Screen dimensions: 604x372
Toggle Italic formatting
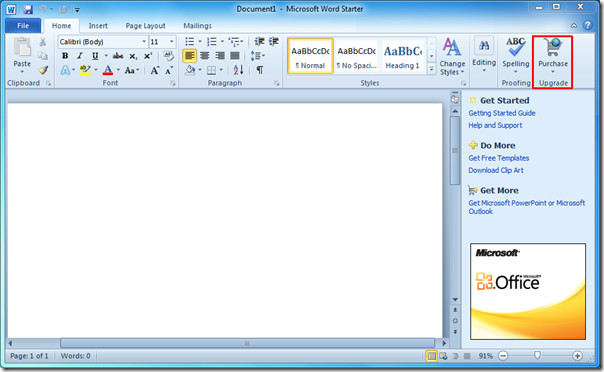tap(80, 56)
